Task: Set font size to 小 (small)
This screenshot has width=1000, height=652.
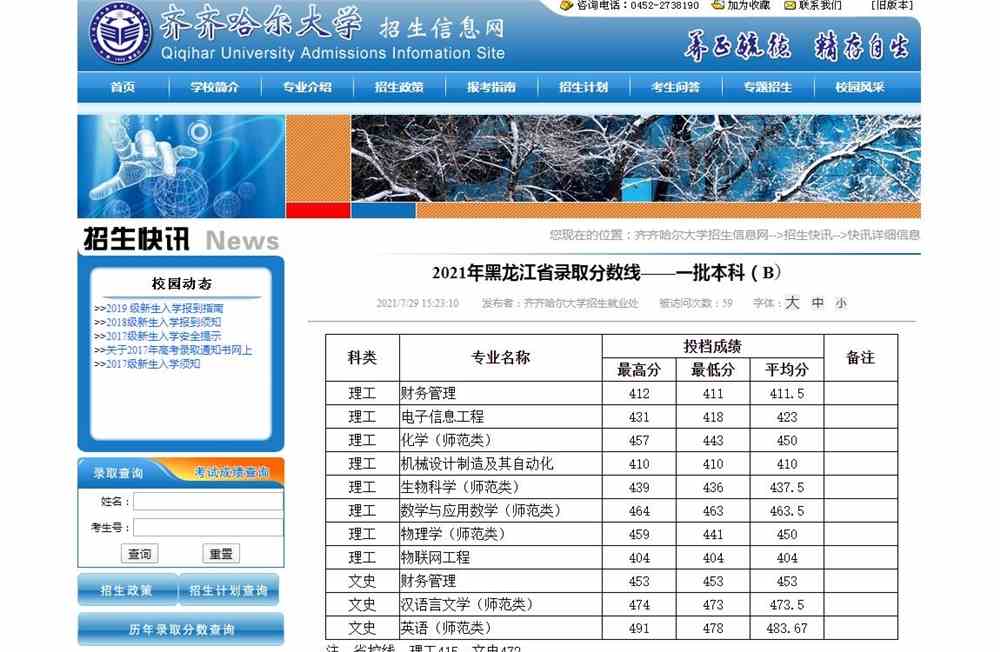Action: pyautogui.click(x=841, y=304)
